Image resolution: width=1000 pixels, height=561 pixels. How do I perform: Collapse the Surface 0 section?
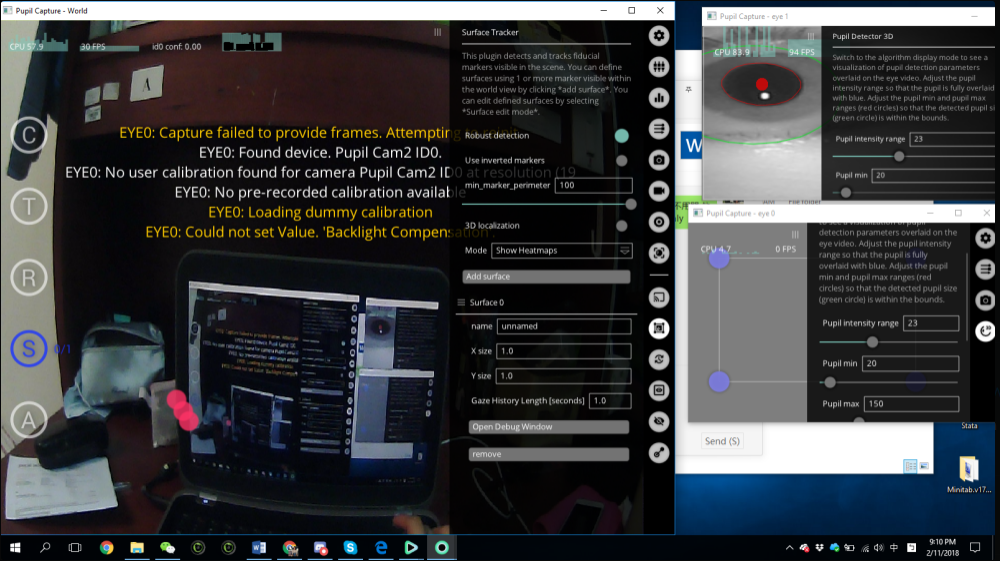point(461,302)
